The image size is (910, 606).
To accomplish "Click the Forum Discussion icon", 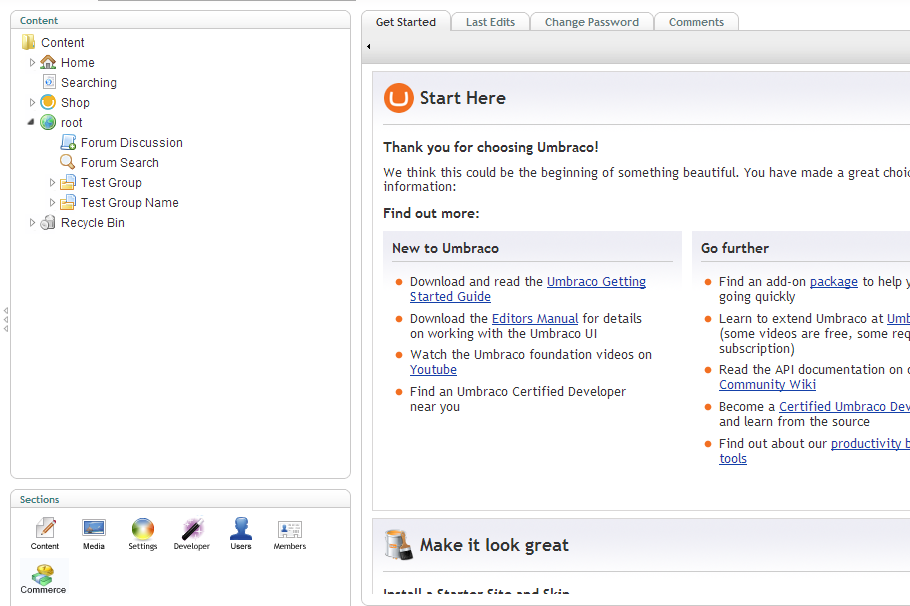I will coord(68,142).
